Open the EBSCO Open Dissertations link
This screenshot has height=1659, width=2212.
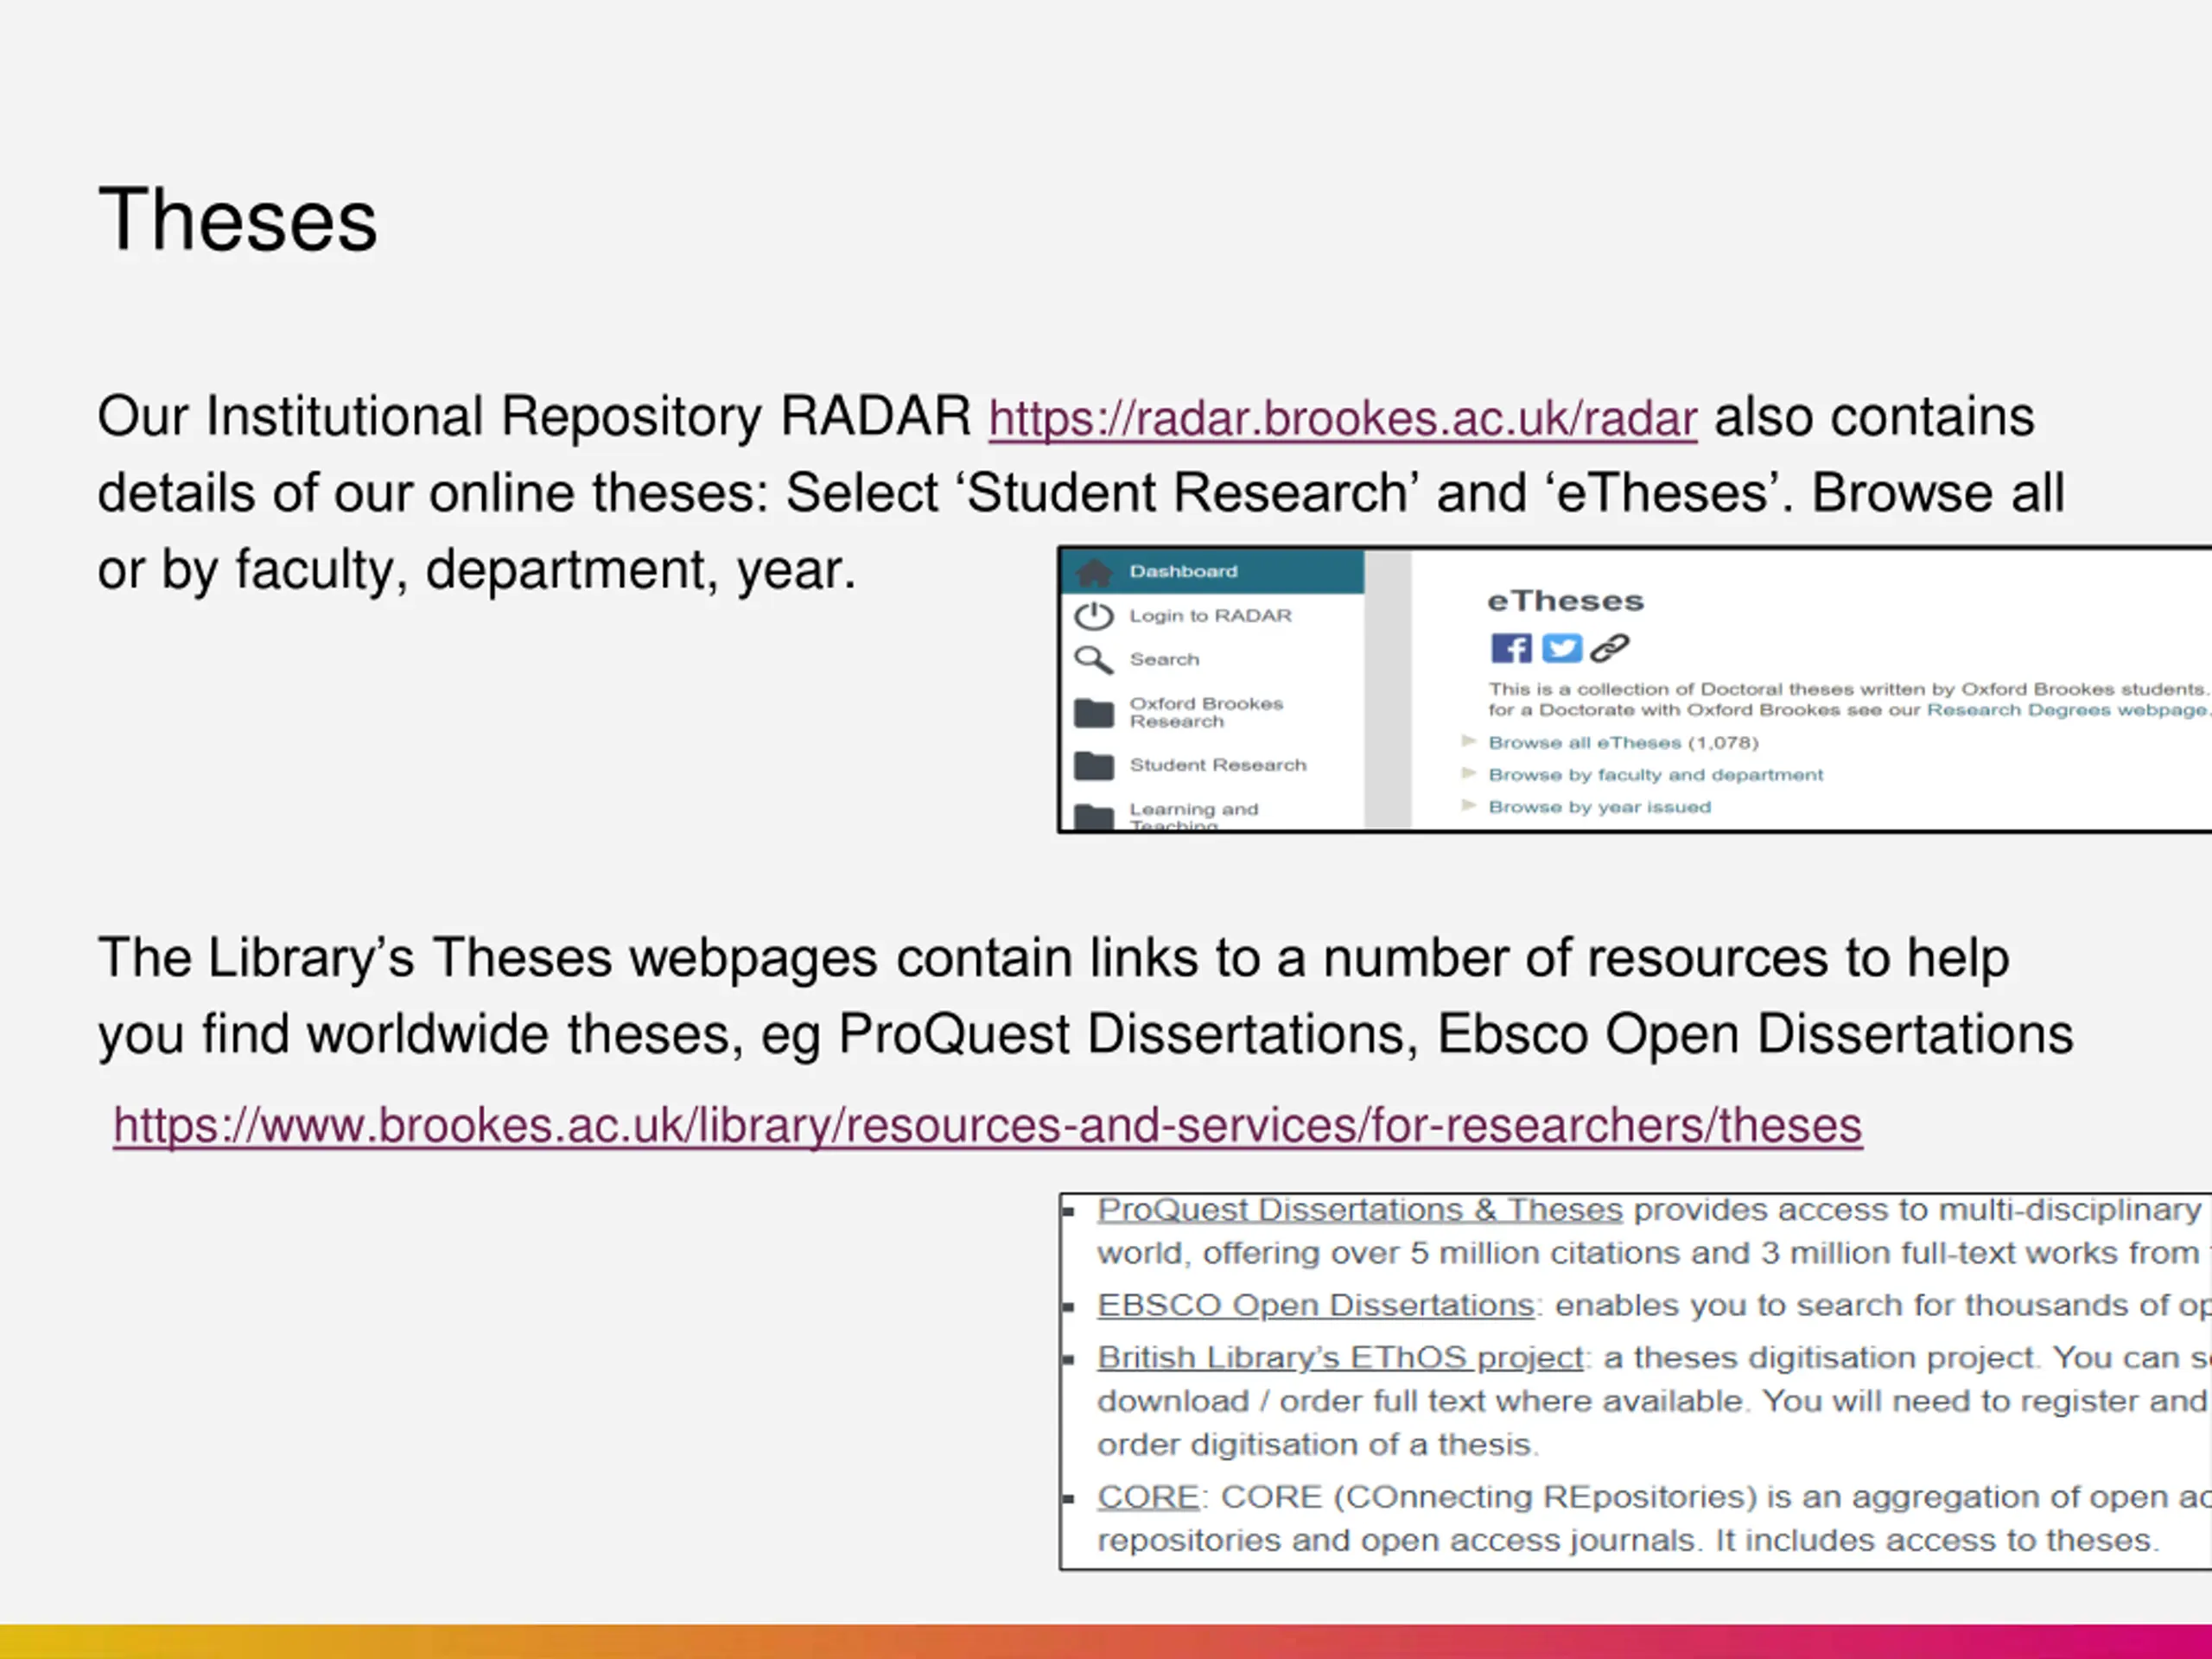pyautogui.click(x=1315, y=1305)
